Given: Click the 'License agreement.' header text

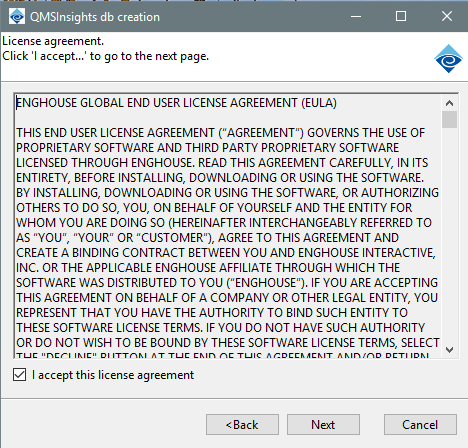Looking at the screenshot, I should click(x=53, y=41).
